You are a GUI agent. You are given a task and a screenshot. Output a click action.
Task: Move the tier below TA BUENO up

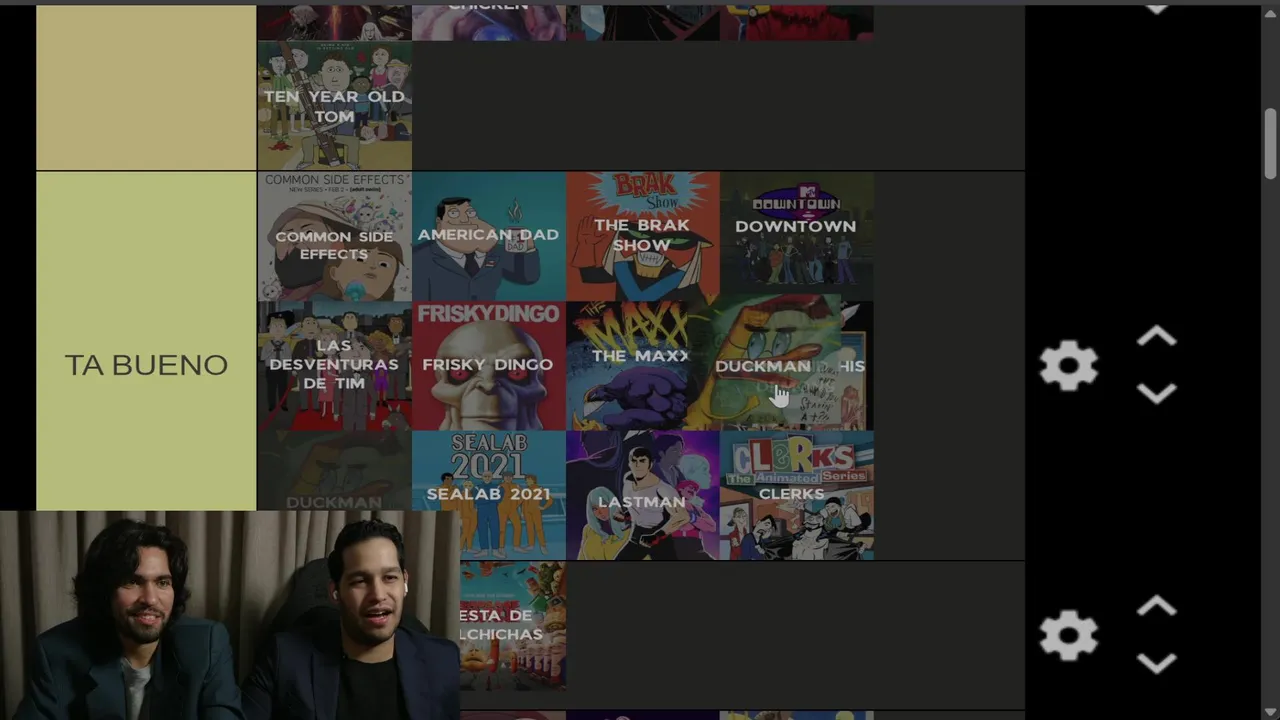pos(1156,607)
